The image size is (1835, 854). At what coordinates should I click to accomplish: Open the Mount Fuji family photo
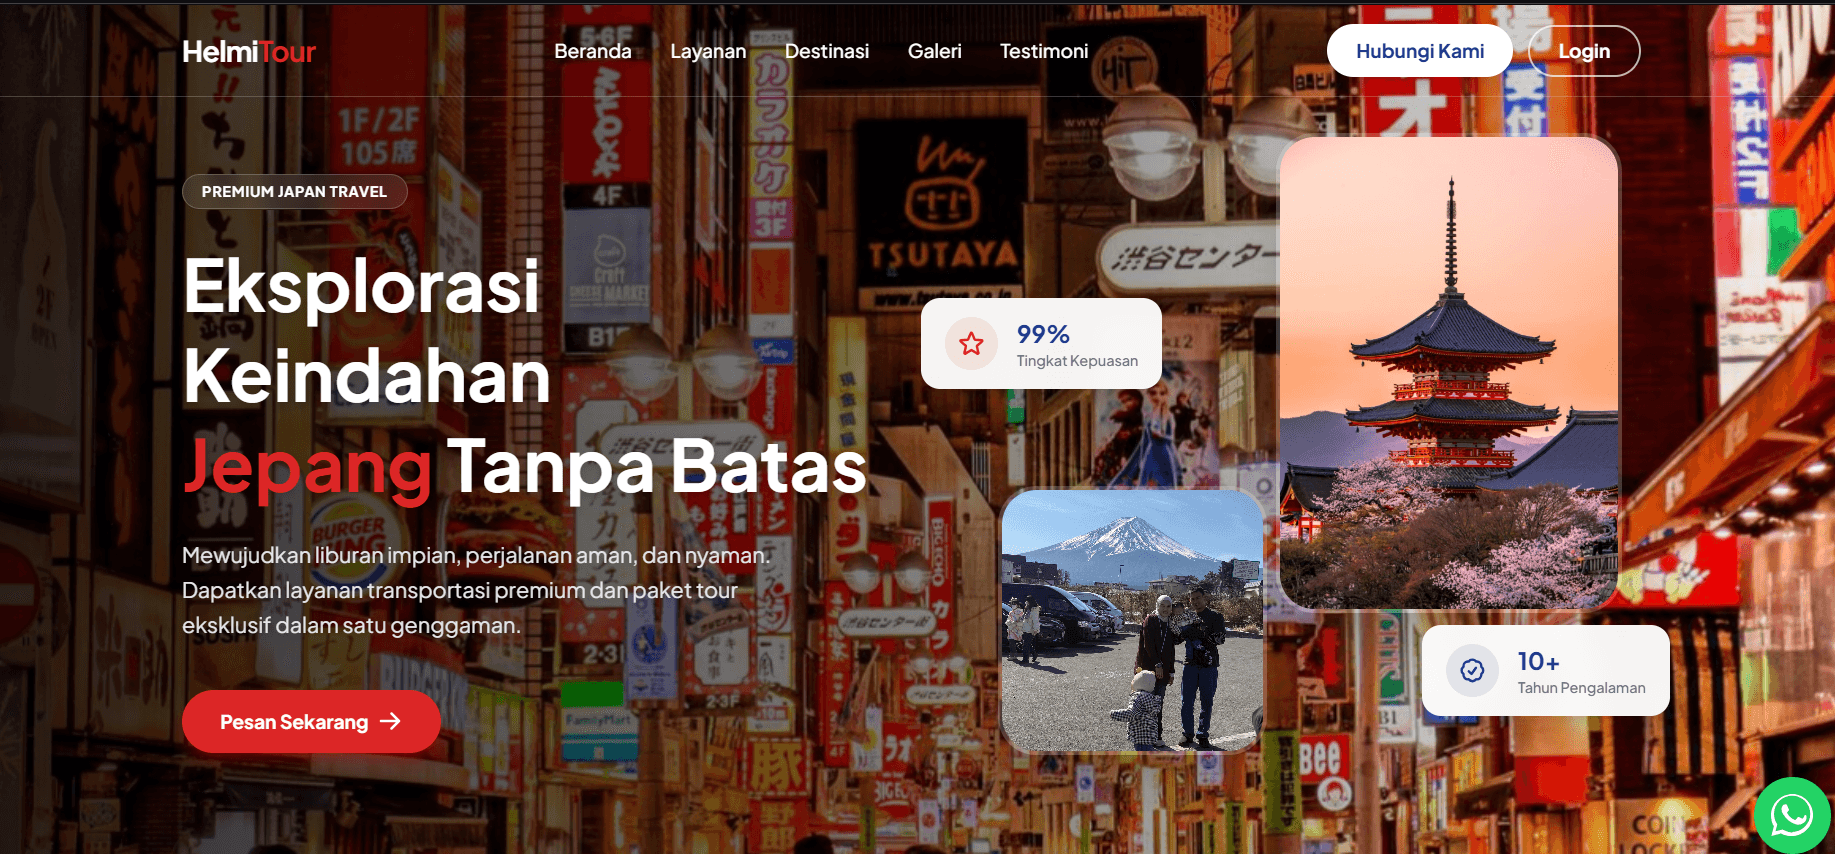[x=1132, y=620]
